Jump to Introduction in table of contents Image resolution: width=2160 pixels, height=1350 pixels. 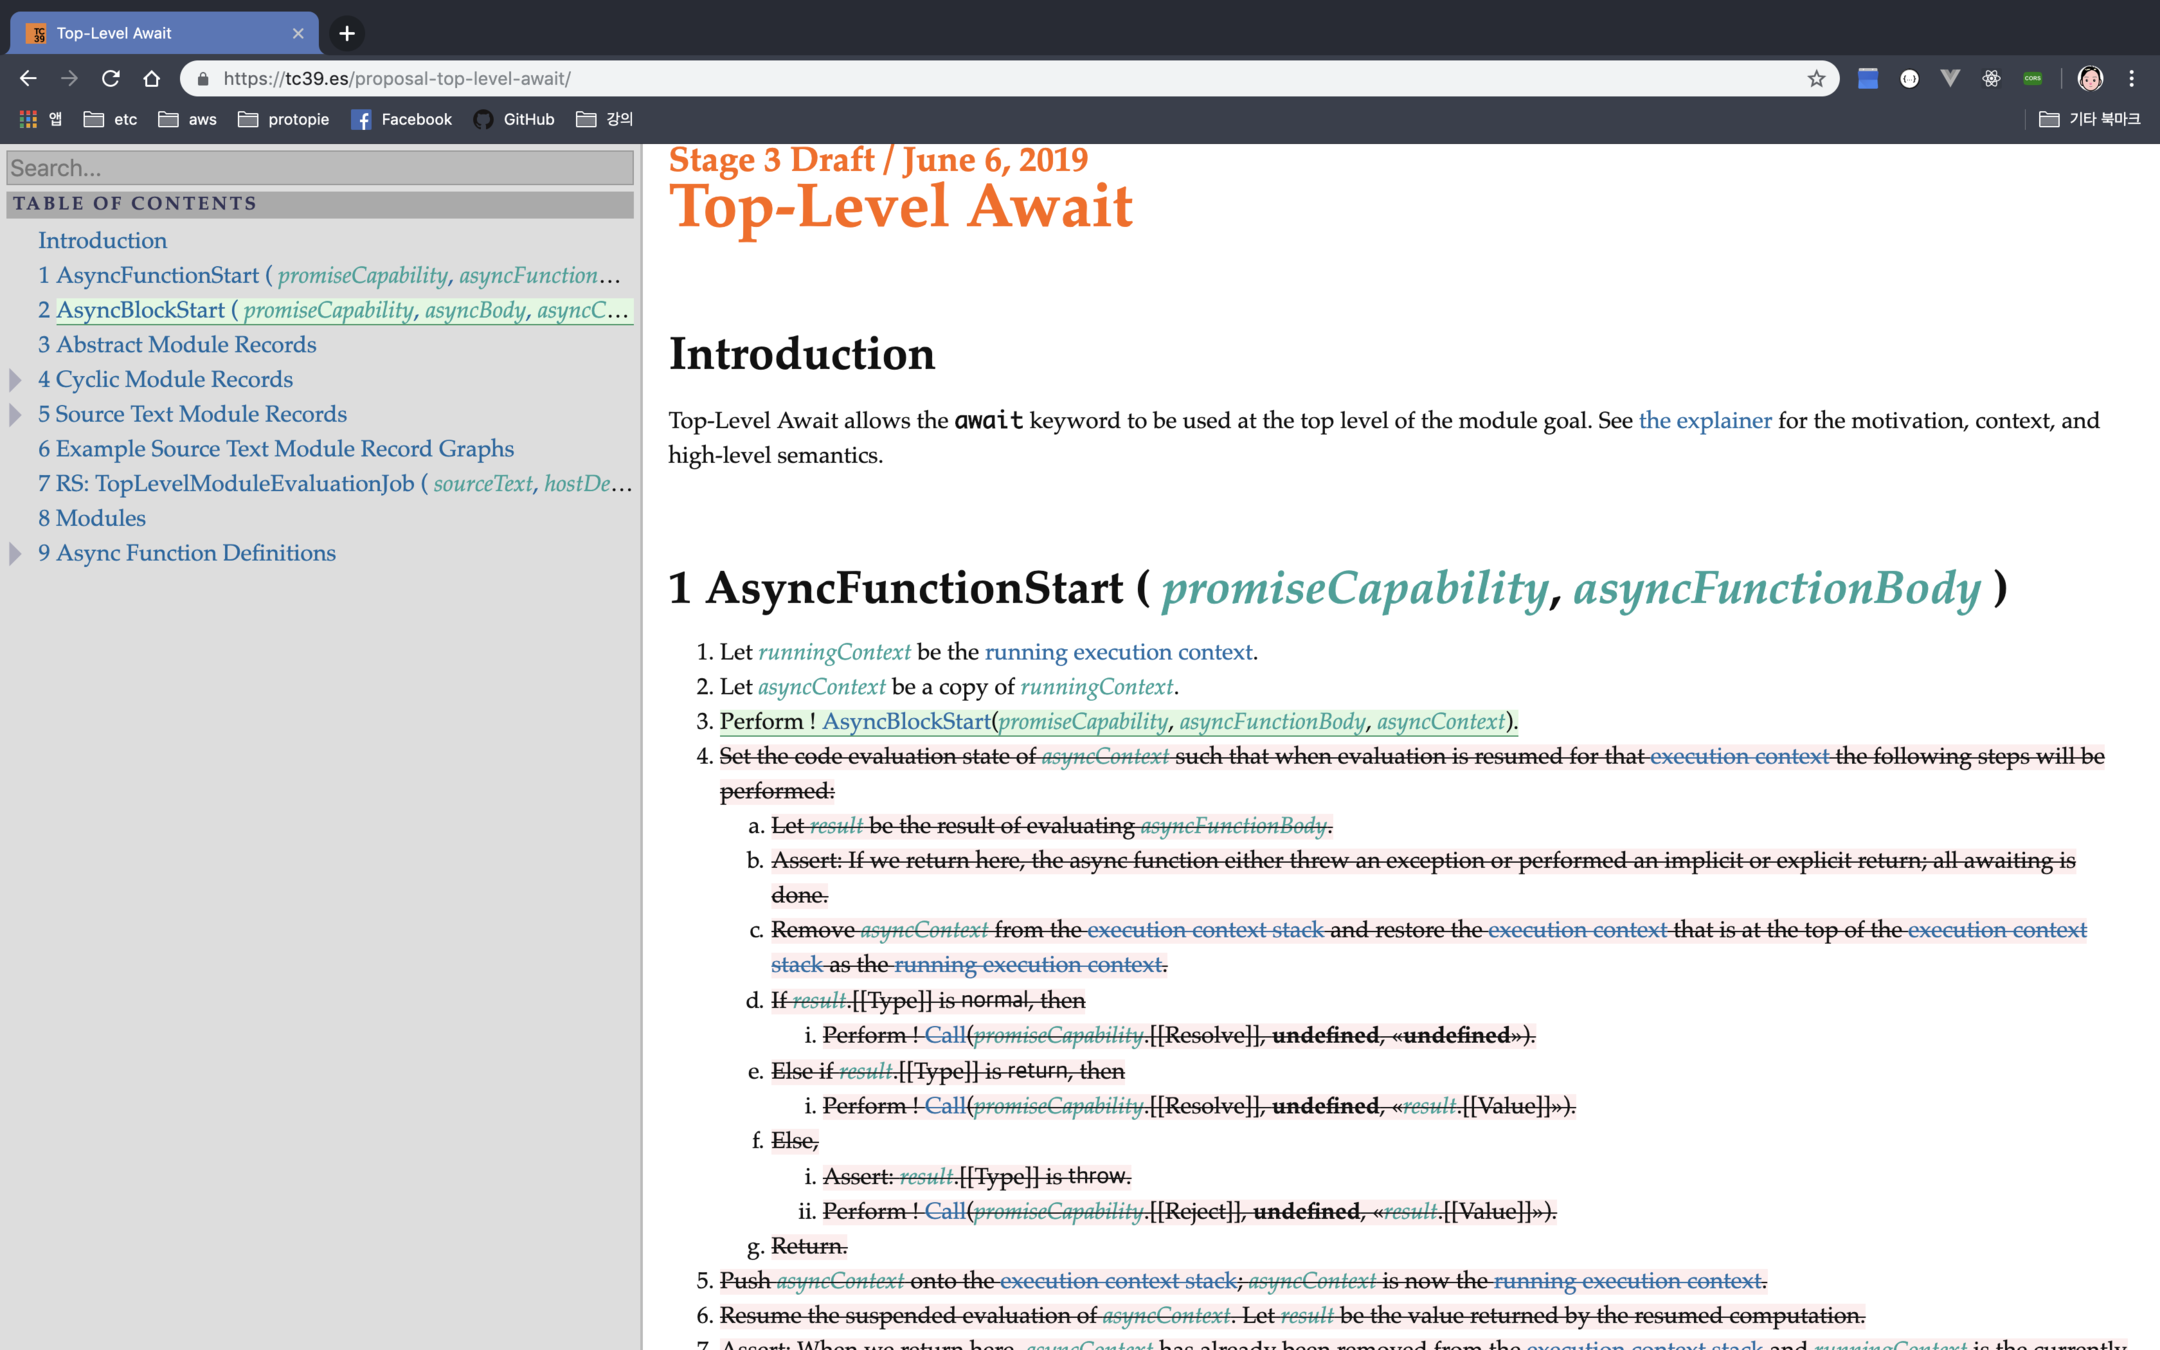tap(102, 240)
